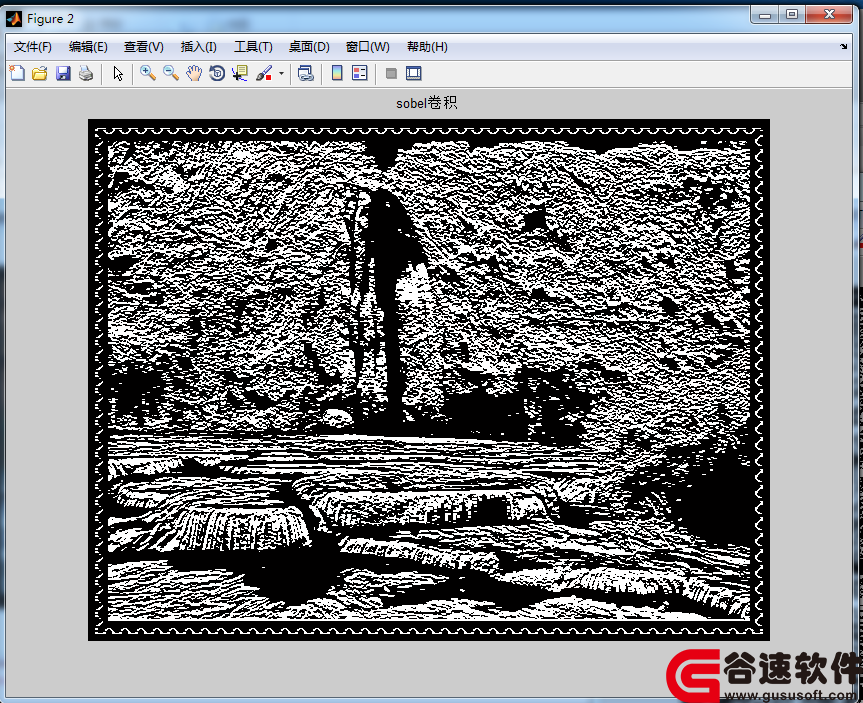Viewport: 863px width, 703px height.
Task: Open the 窗口(W) menu
Action: pos(367,47)
